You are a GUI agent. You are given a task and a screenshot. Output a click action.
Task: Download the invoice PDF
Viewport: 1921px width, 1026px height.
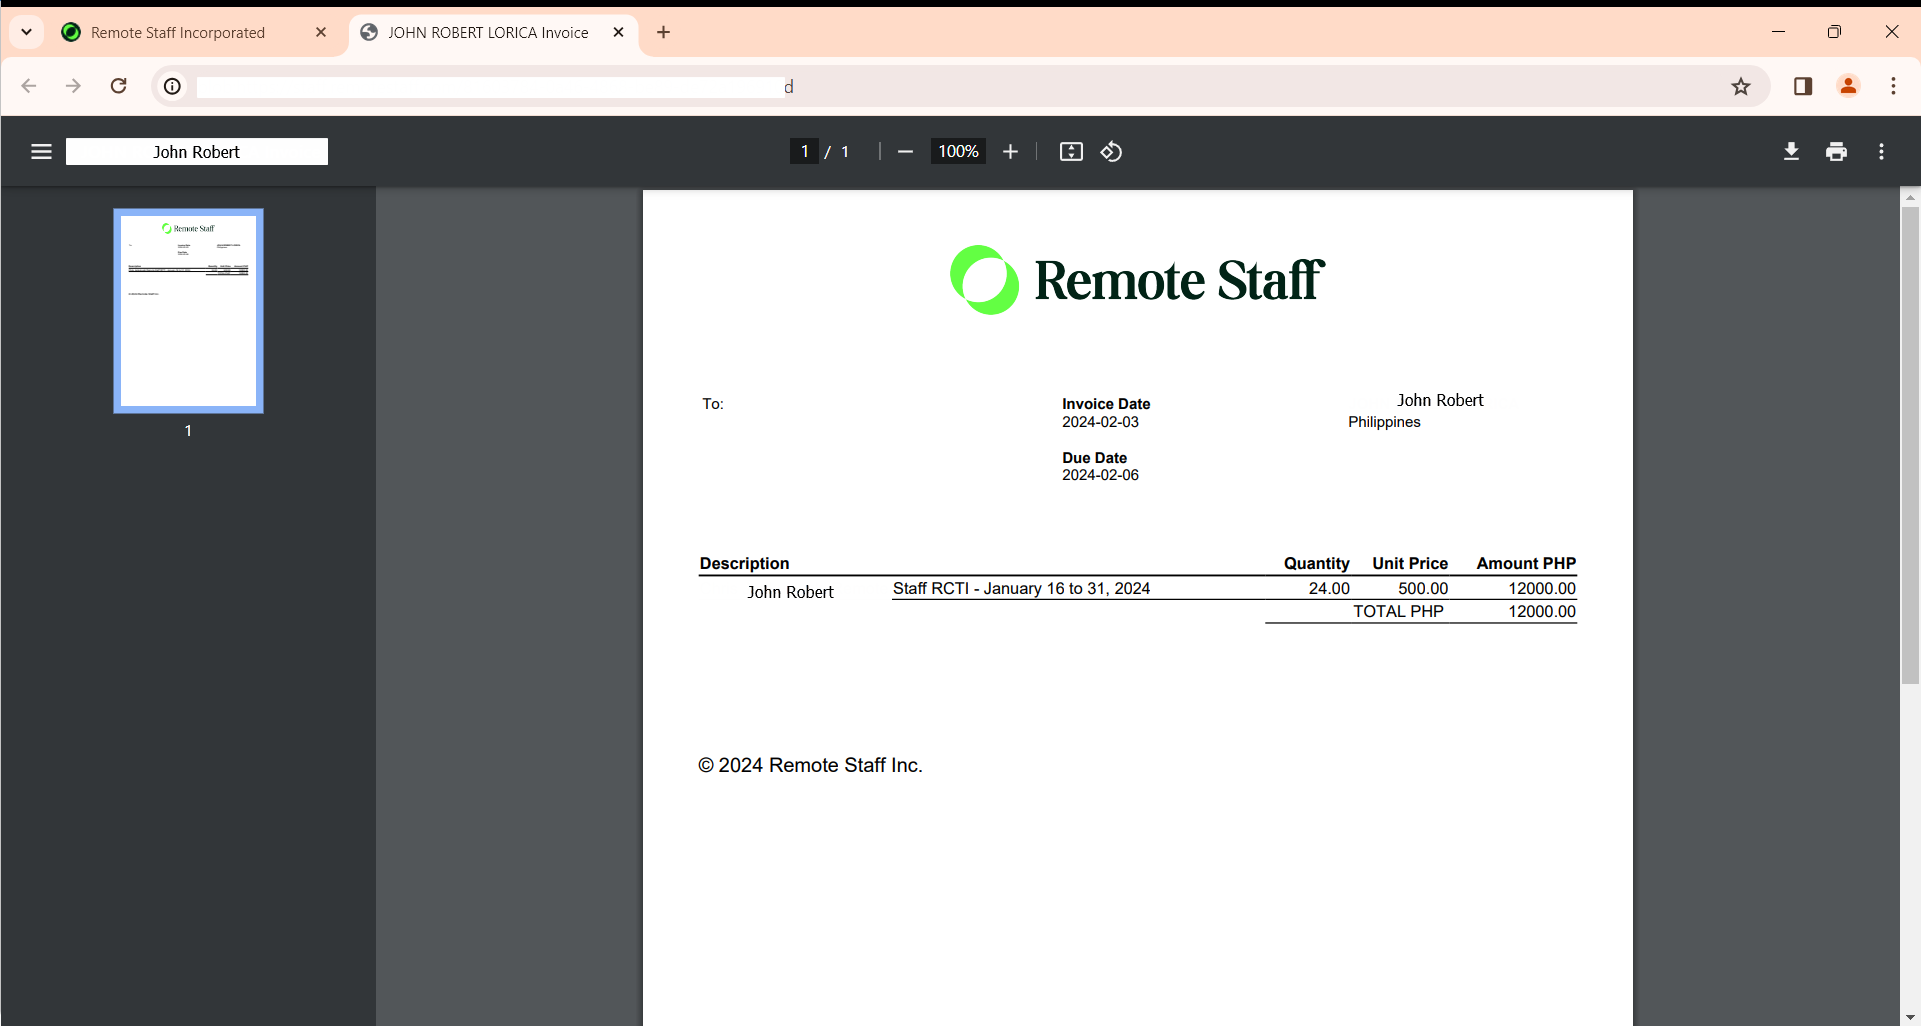point(1791,152)
